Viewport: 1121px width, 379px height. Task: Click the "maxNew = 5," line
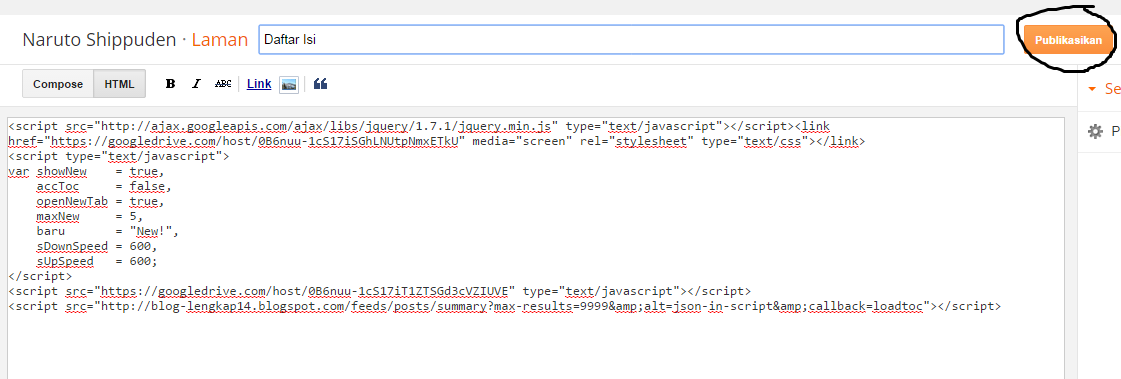click(x=90, y=217)
